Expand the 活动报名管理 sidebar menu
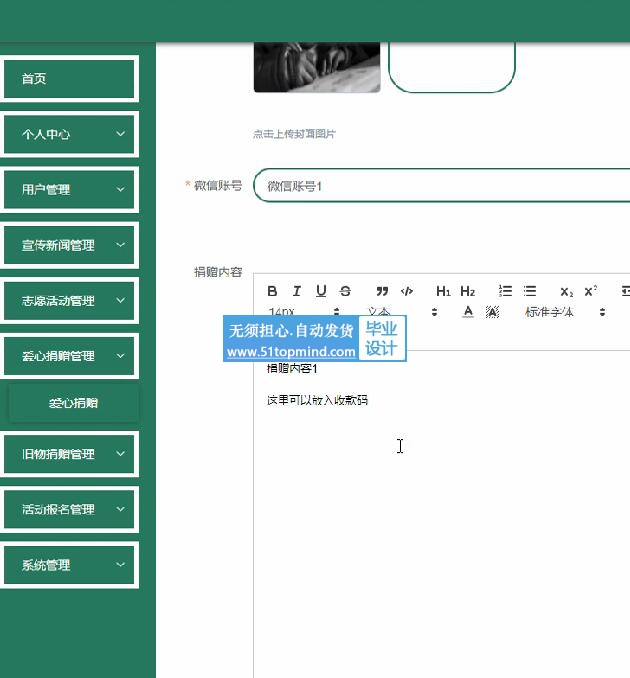630x678 pixels. (x=69, y=509)
